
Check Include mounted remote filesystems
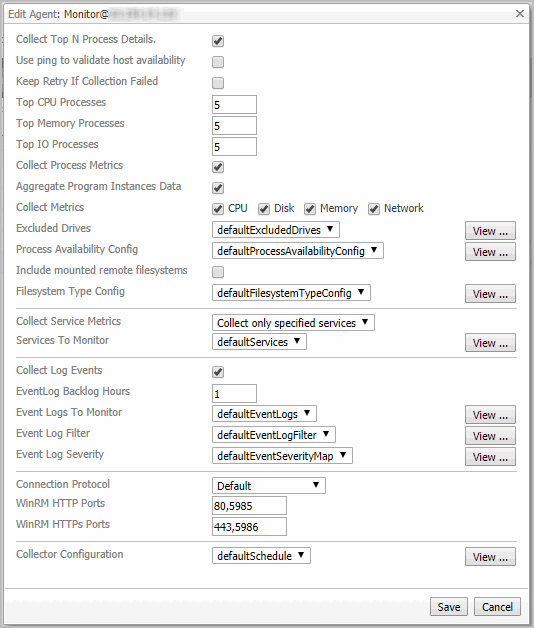(218, 272)
